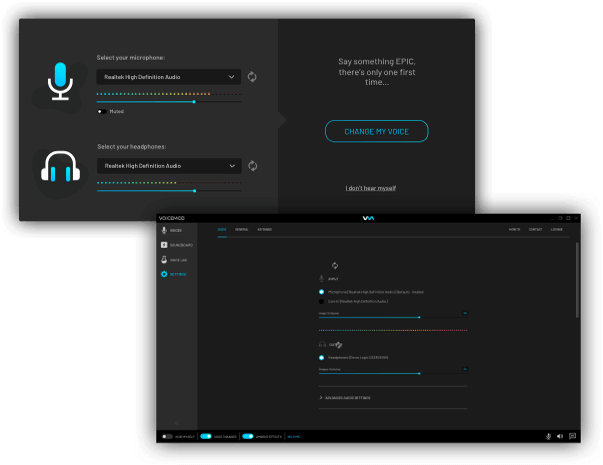Click the headphones volume slider handle in setup window

(195, 191)
